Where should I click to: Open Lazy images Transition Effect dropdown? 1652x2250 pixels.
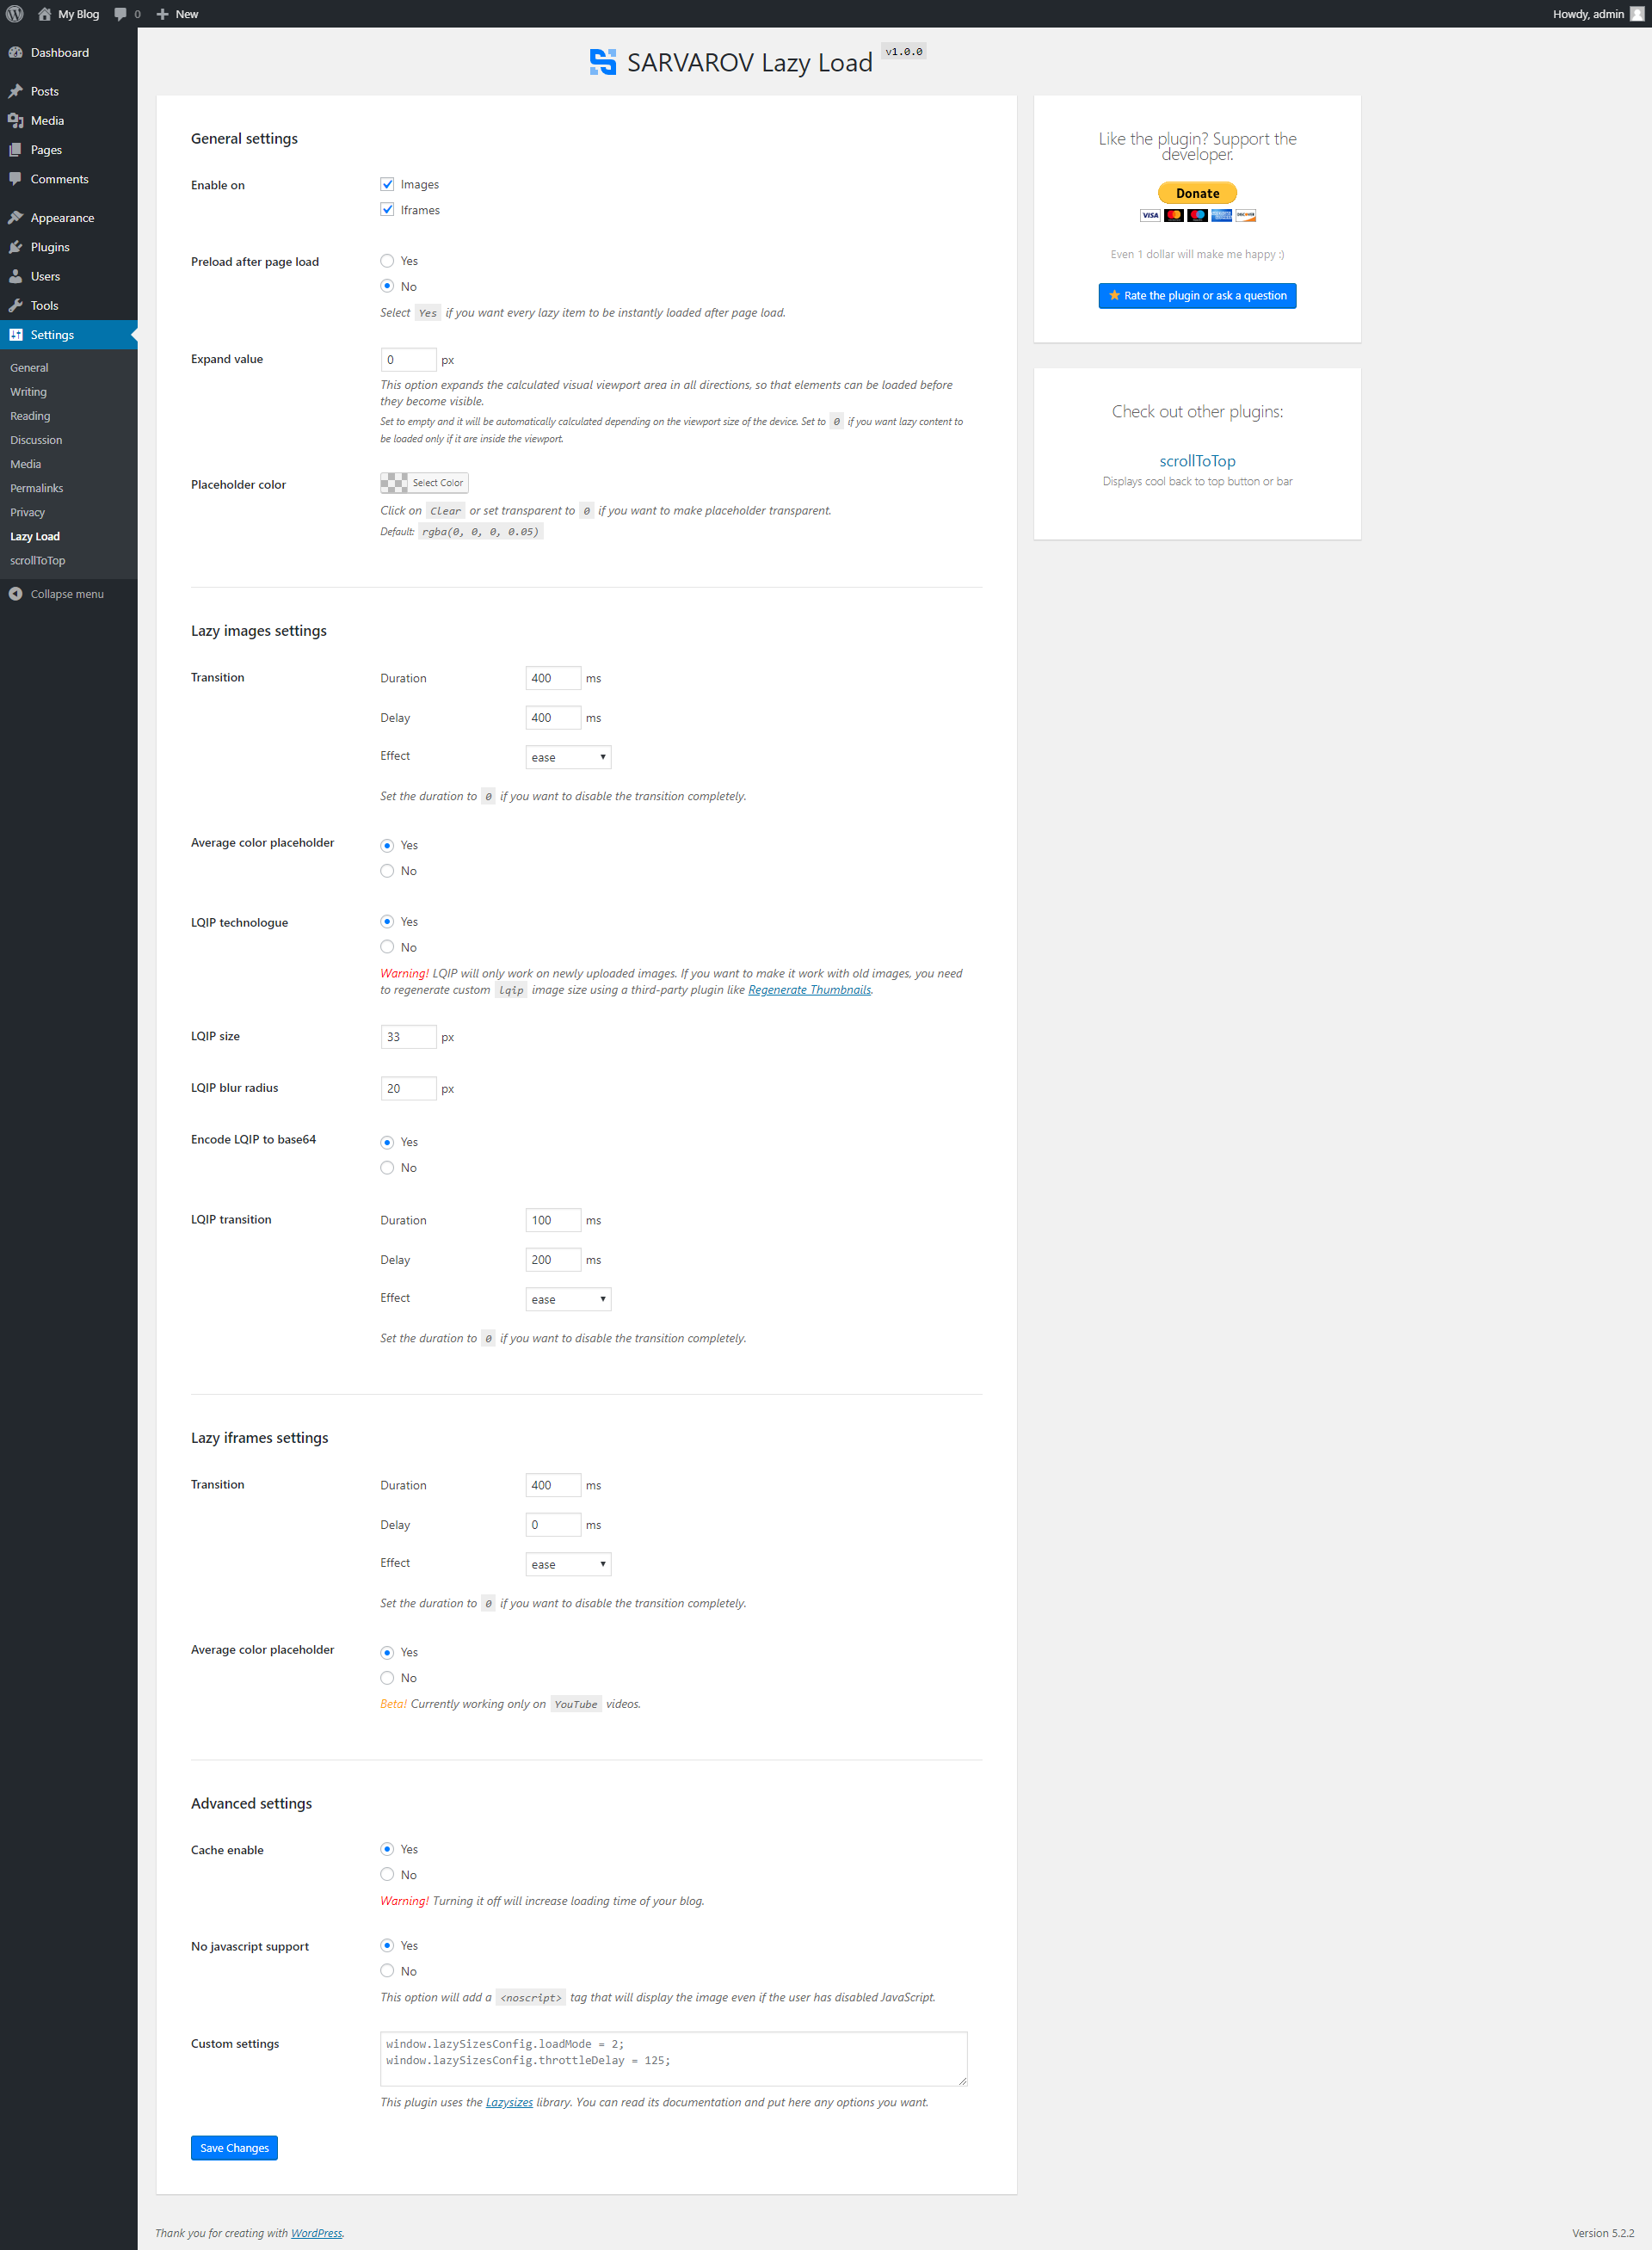point(568,757)
